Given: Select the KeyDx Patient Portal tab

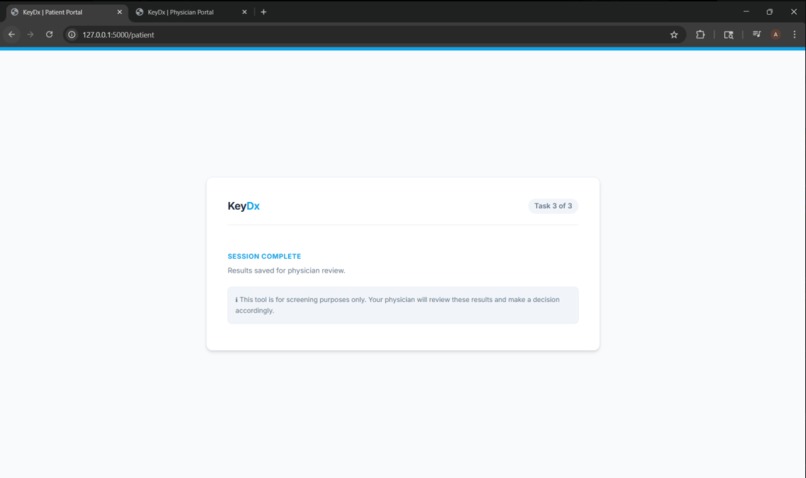Looking at the screenshot, I should tap(66, 12).
